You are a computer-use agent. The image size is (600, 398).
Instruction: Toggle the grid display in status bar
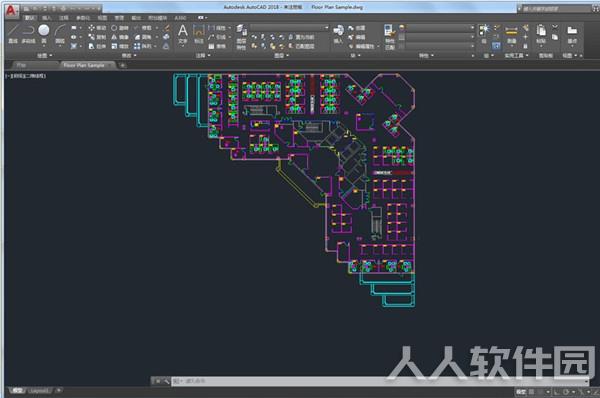(531, 392)
